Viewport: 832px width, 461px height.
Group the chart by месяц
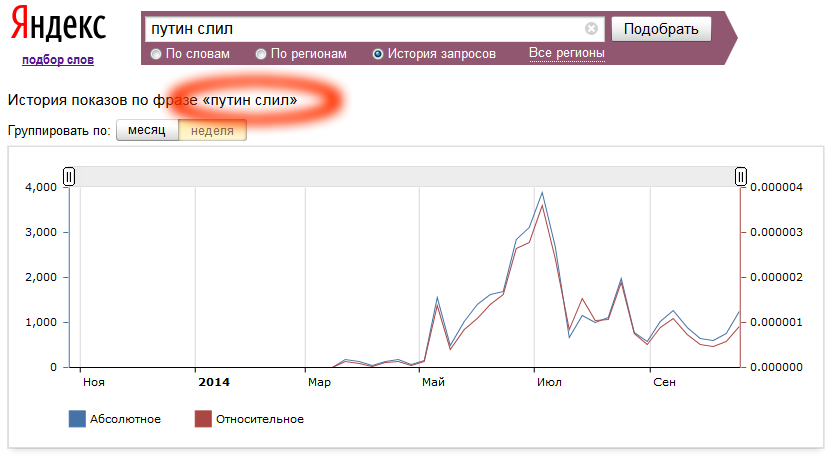(147, 130)
